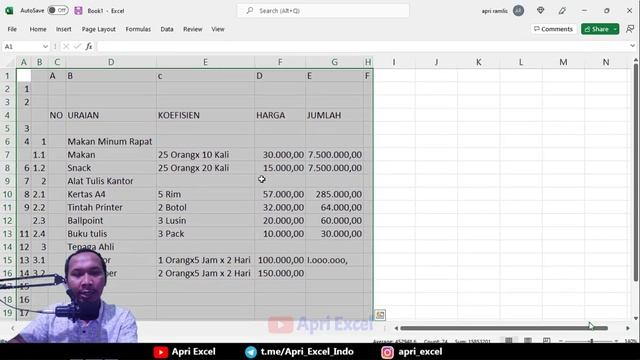Click the horizontal scrollbar thumb

tap(504, 328)
